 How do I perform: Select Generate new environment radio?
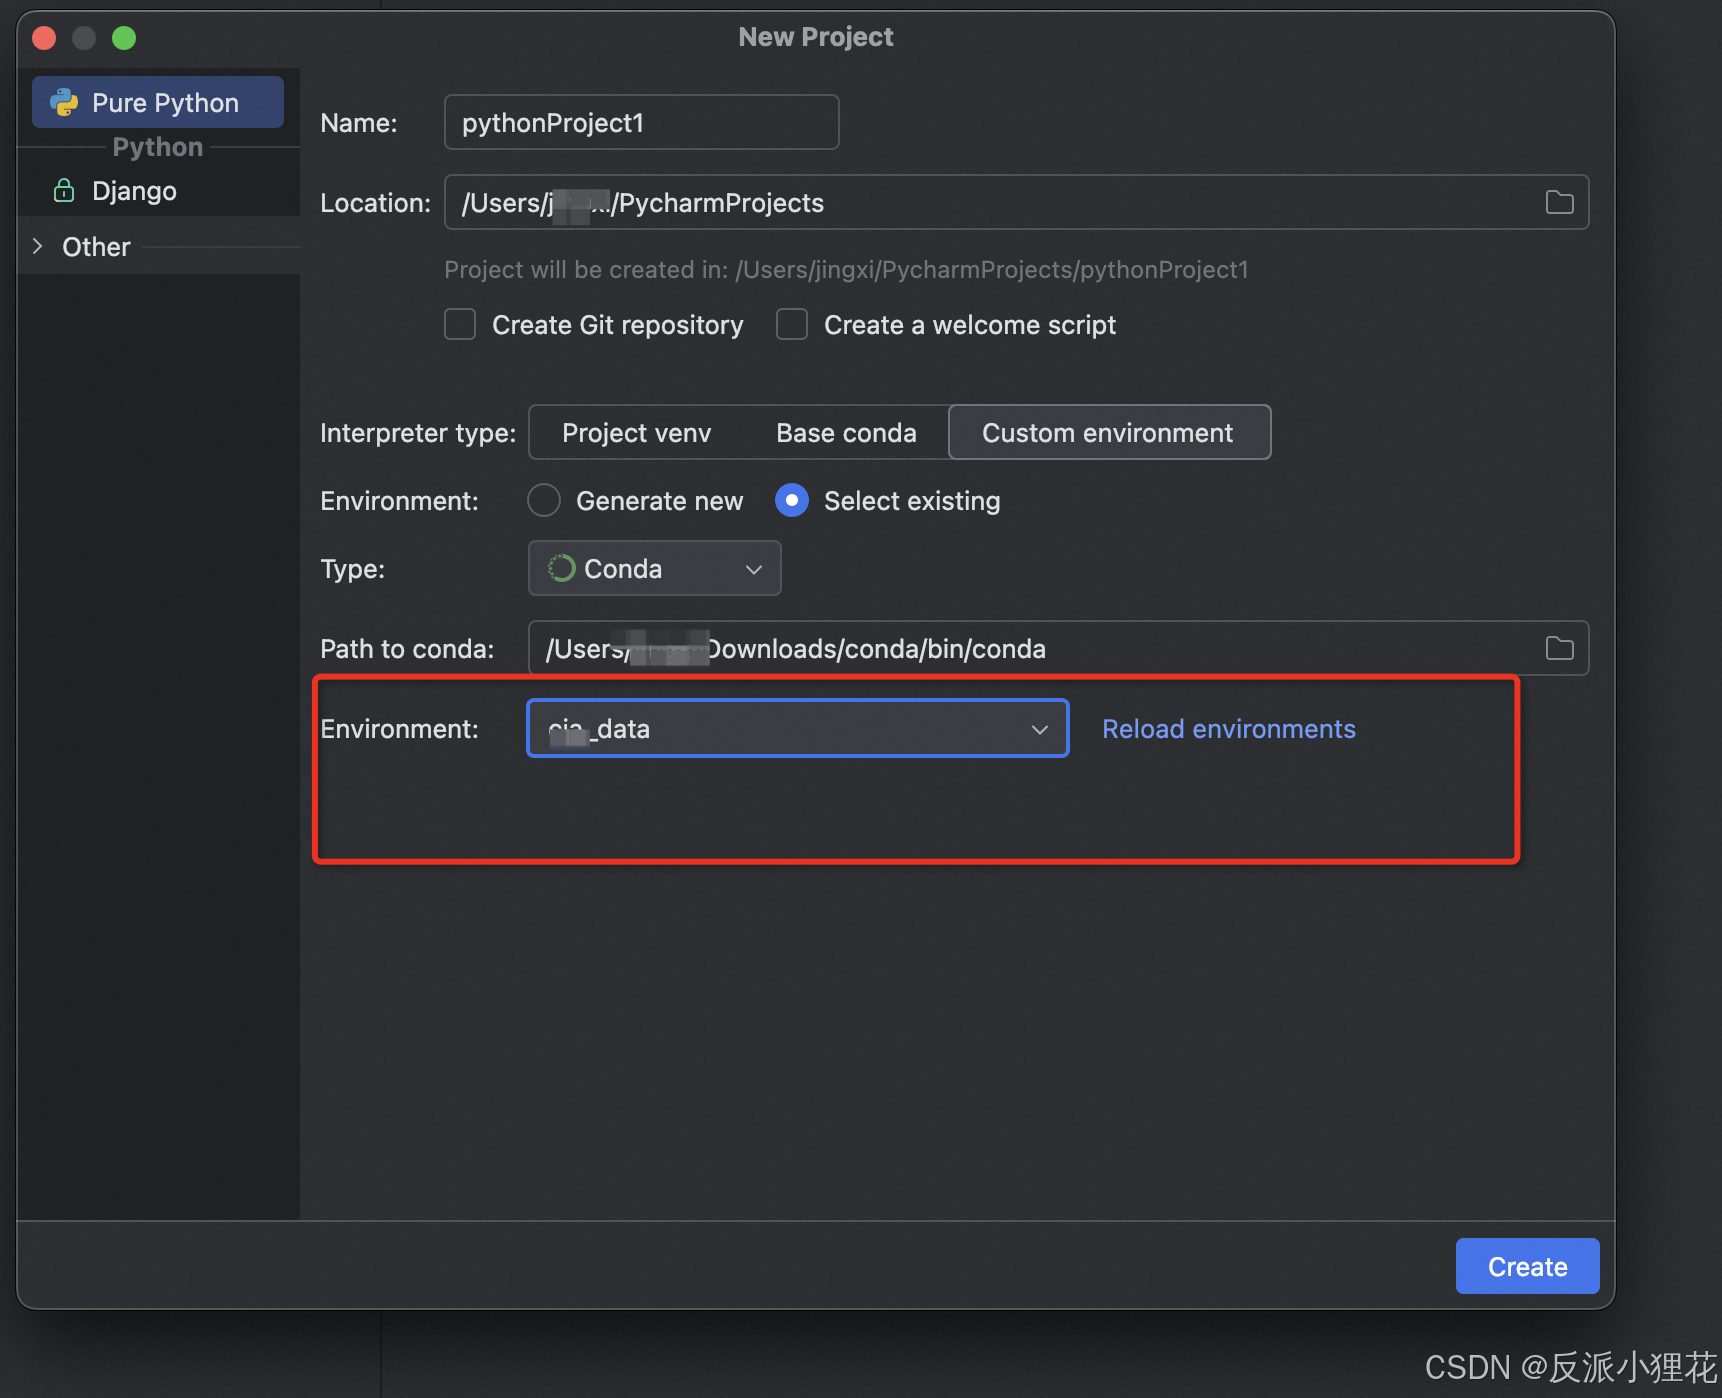[544, 500]
